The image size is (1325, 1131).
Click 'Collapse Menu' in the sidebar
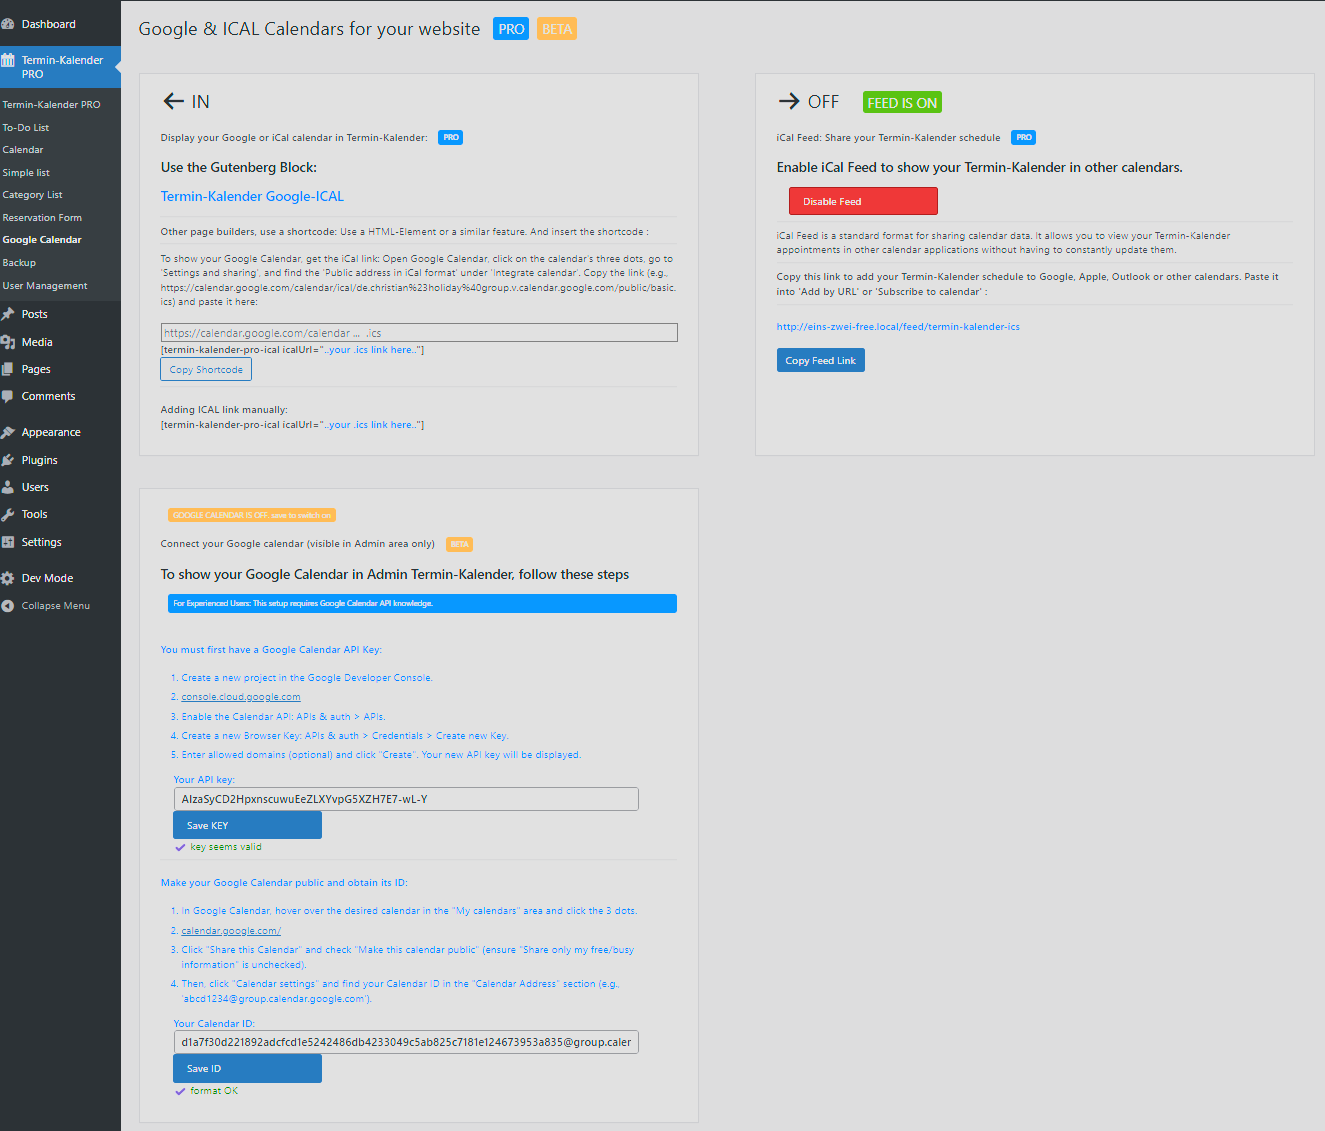click(56, 606)
